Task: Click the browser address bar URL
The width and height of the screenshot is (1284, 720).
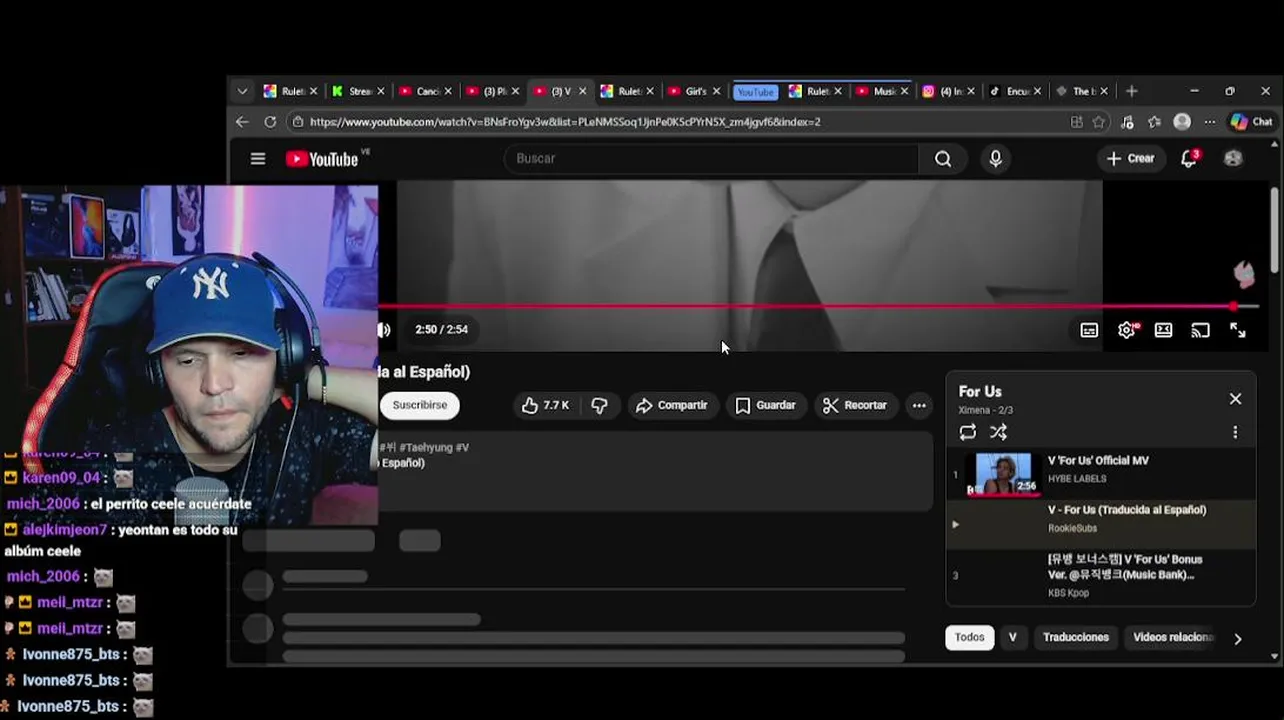Action: click(x=564, y=122)
